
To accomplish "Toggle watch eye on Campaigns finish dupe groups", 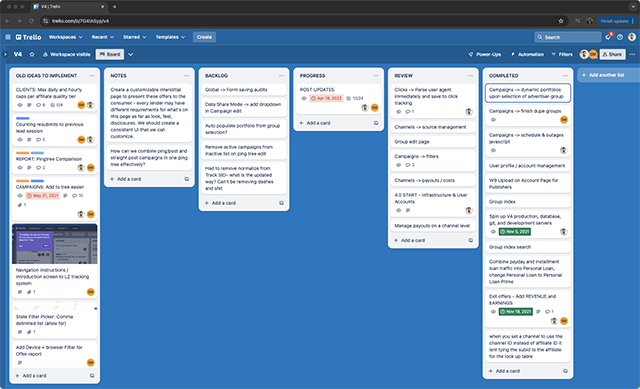I will 493,120.
